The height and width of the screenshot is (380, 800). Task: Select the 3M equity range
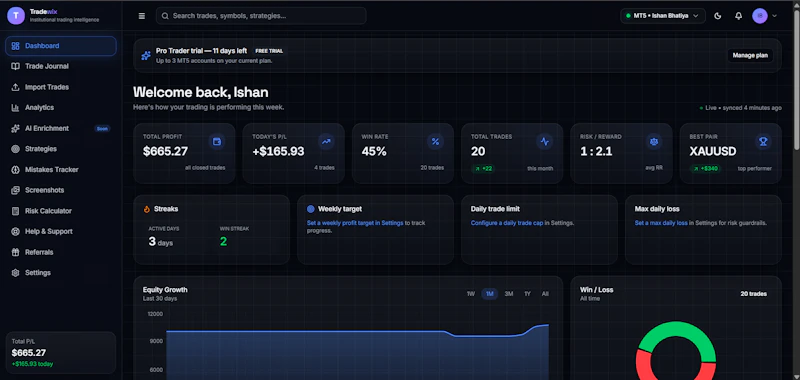(x=509, y=294)
